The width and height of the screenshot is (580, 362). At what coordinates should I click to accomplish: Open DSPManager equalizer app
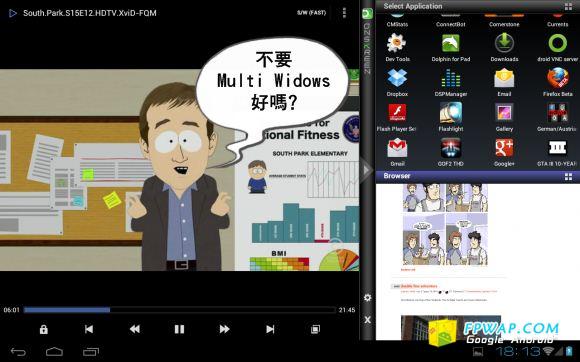click(451, 82)
